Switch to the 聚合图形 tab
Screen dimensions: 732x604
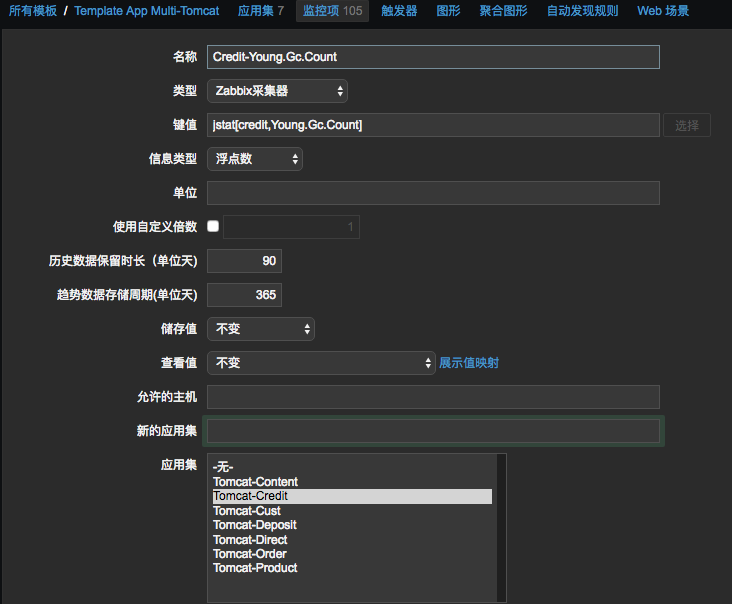pyautogui.click(x=503, y=11)
